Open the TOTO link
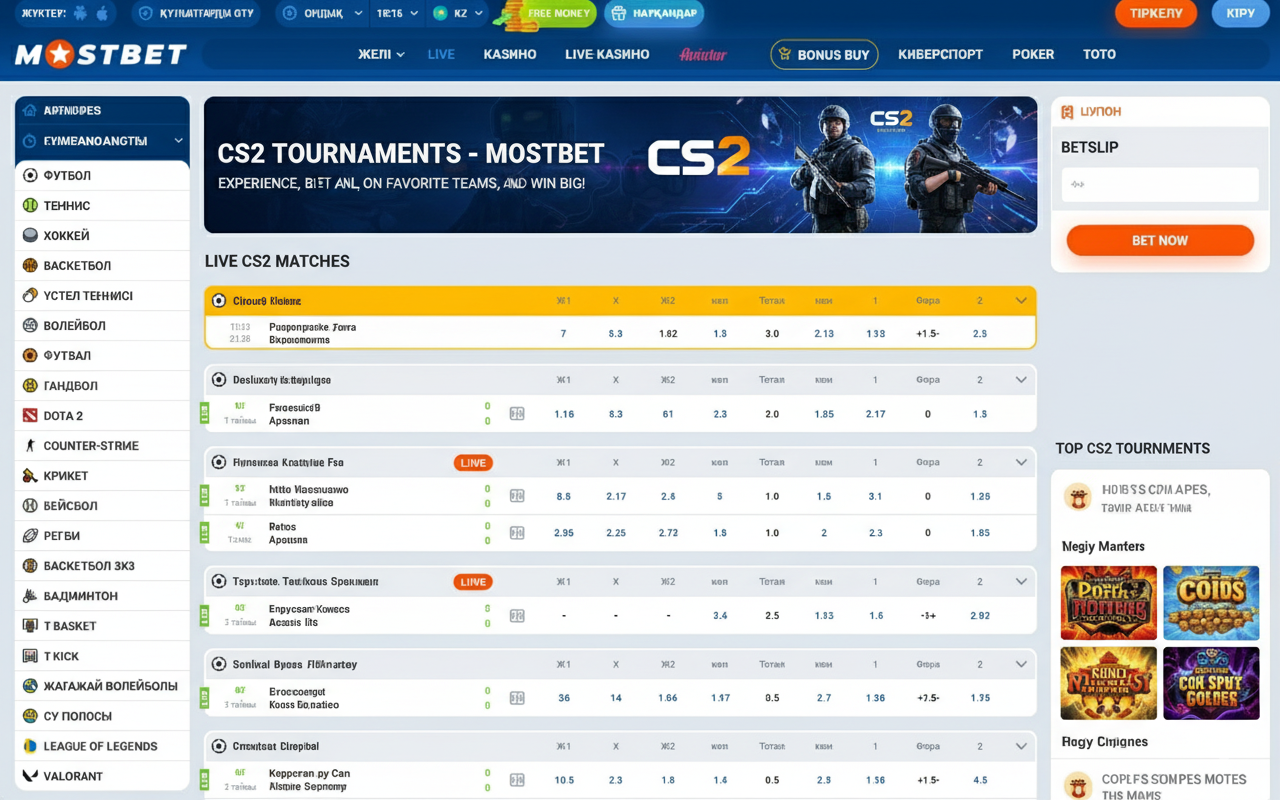The image size is (1280, 800). (x=1099, y=54)
